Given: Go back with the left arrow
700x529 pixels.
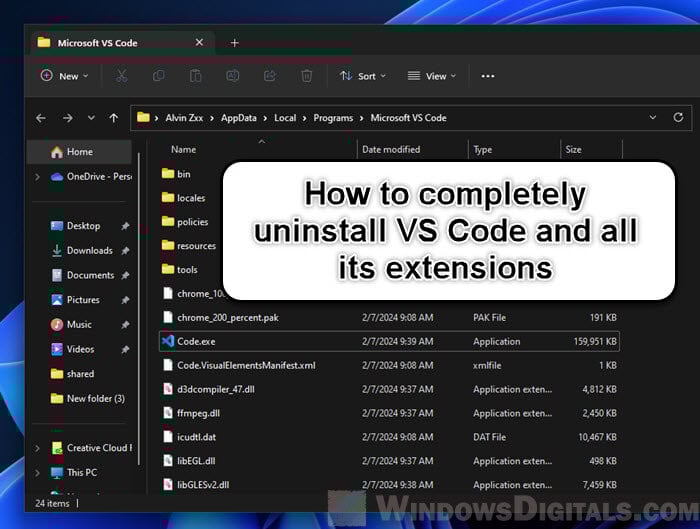Looking at the screenshot, I should (41, 118).
